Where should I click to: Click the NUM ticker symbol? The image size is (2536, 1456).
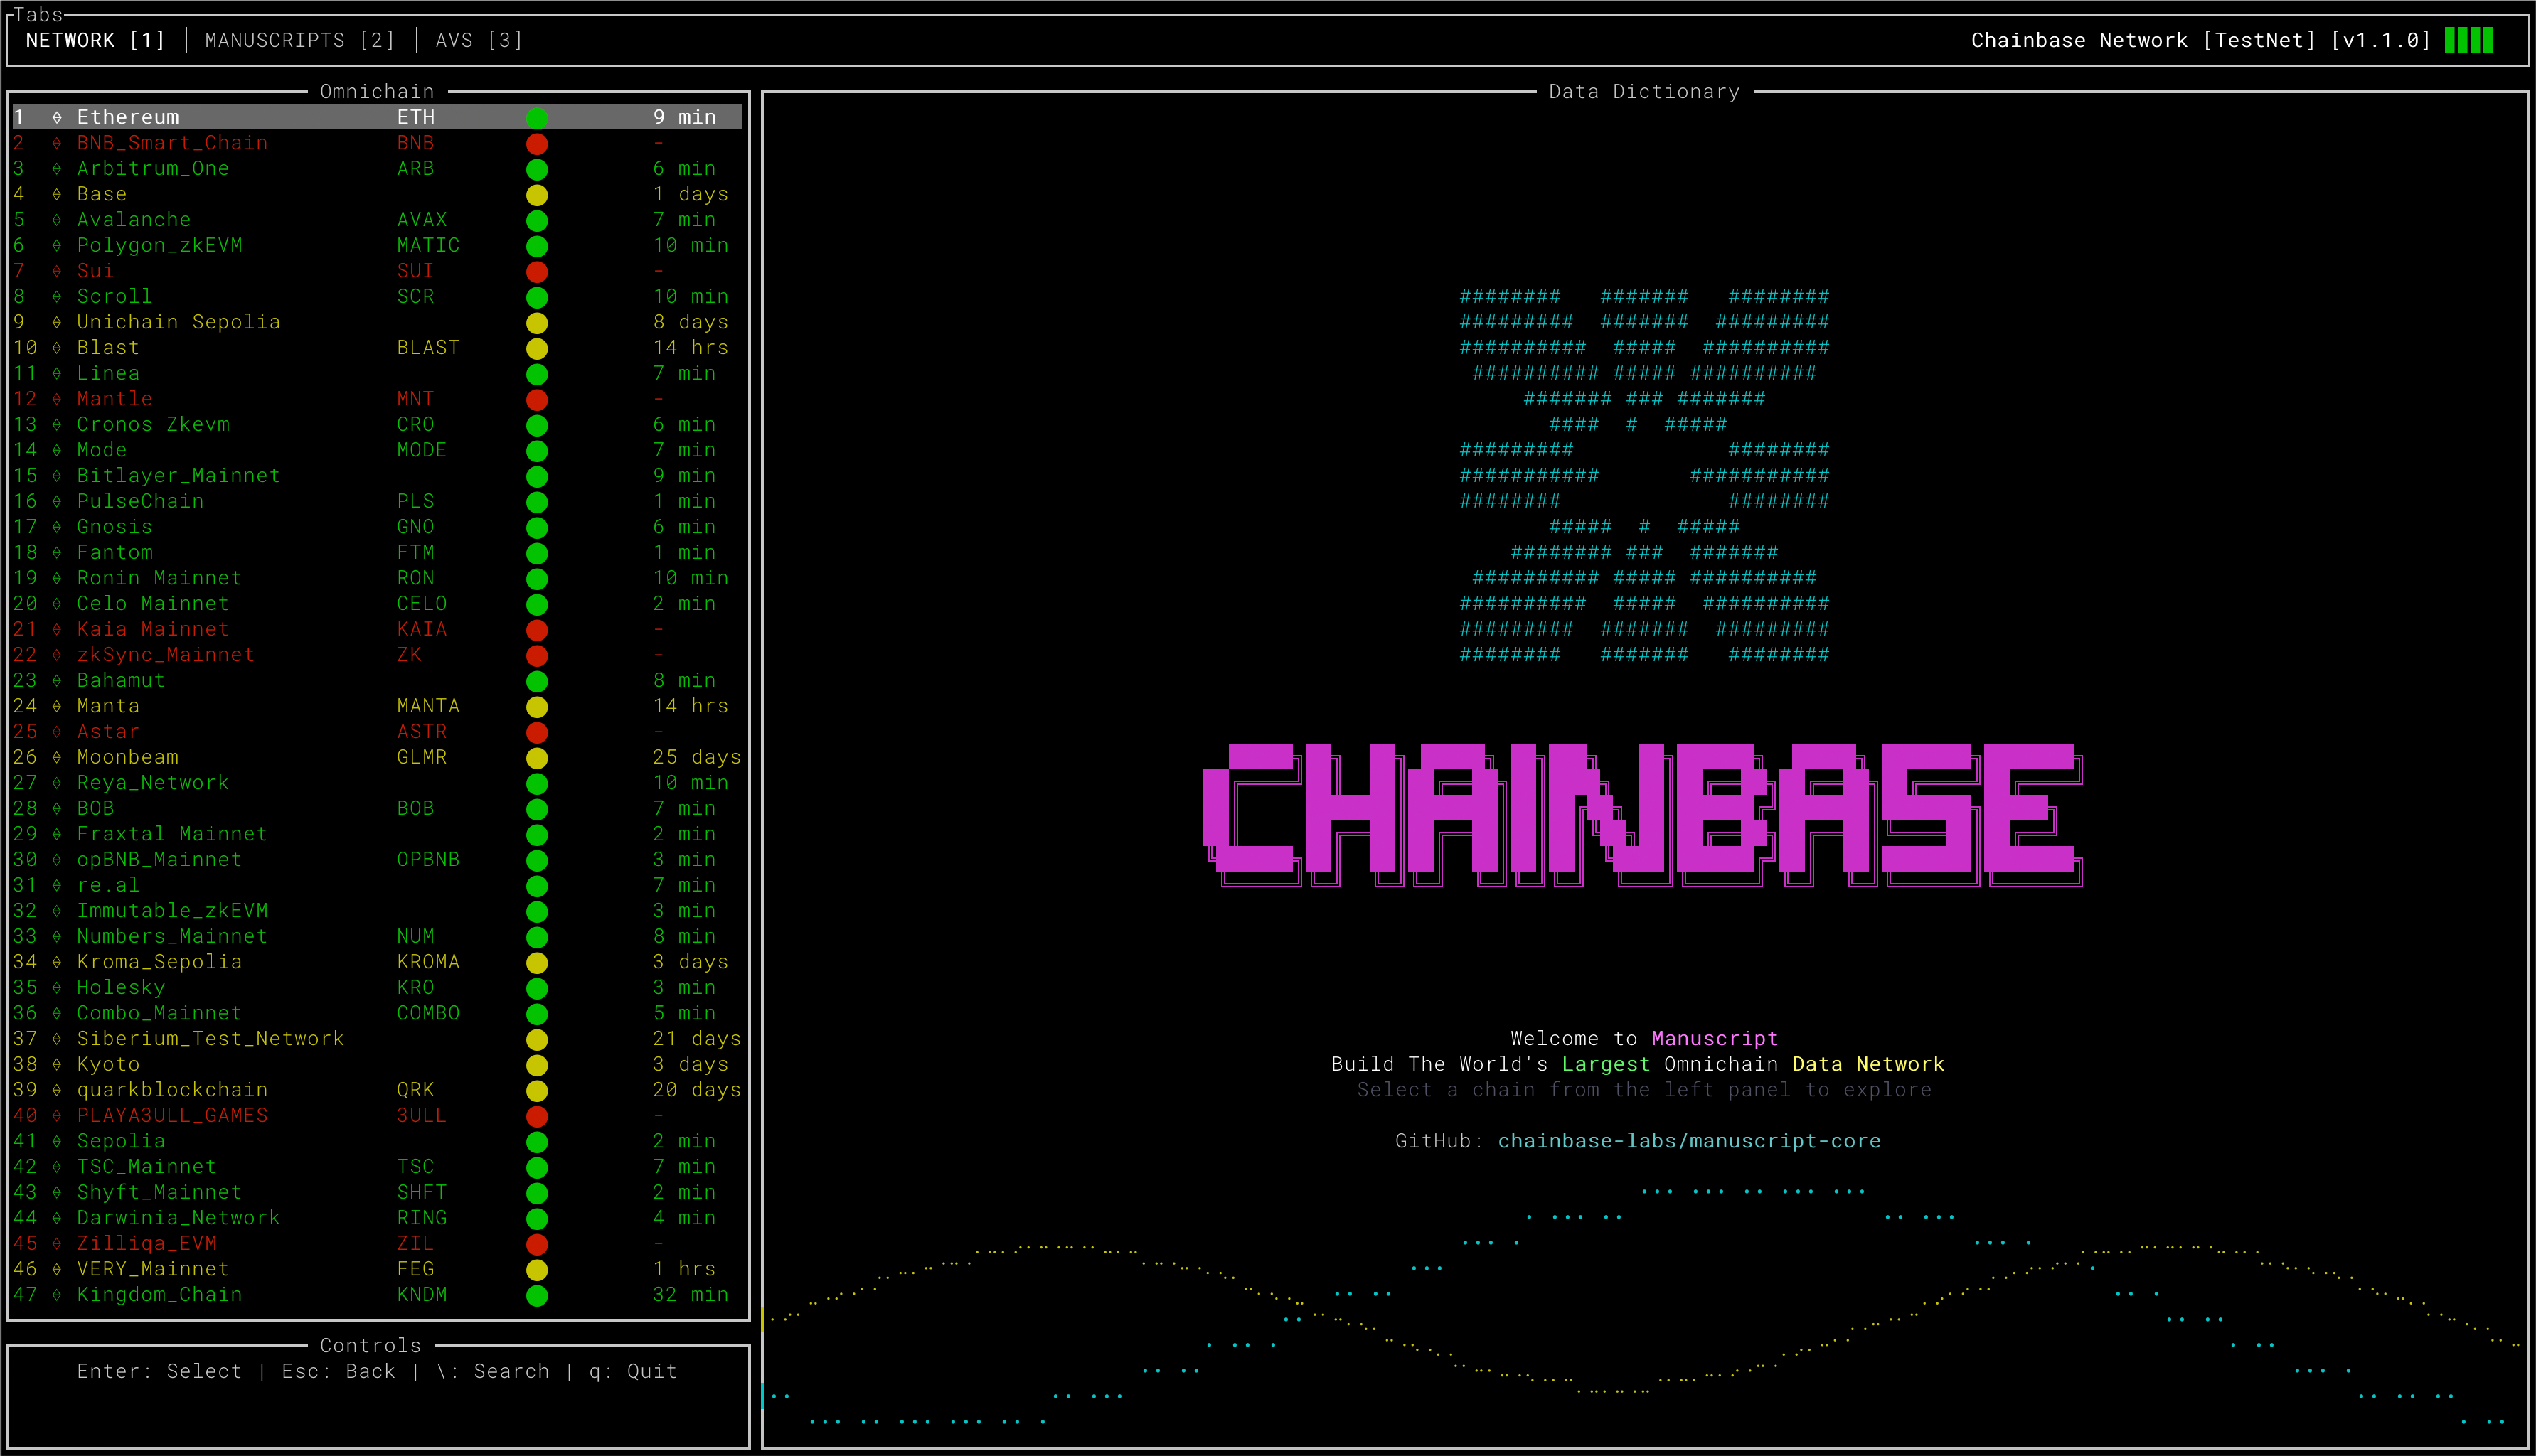coord(415,936)
